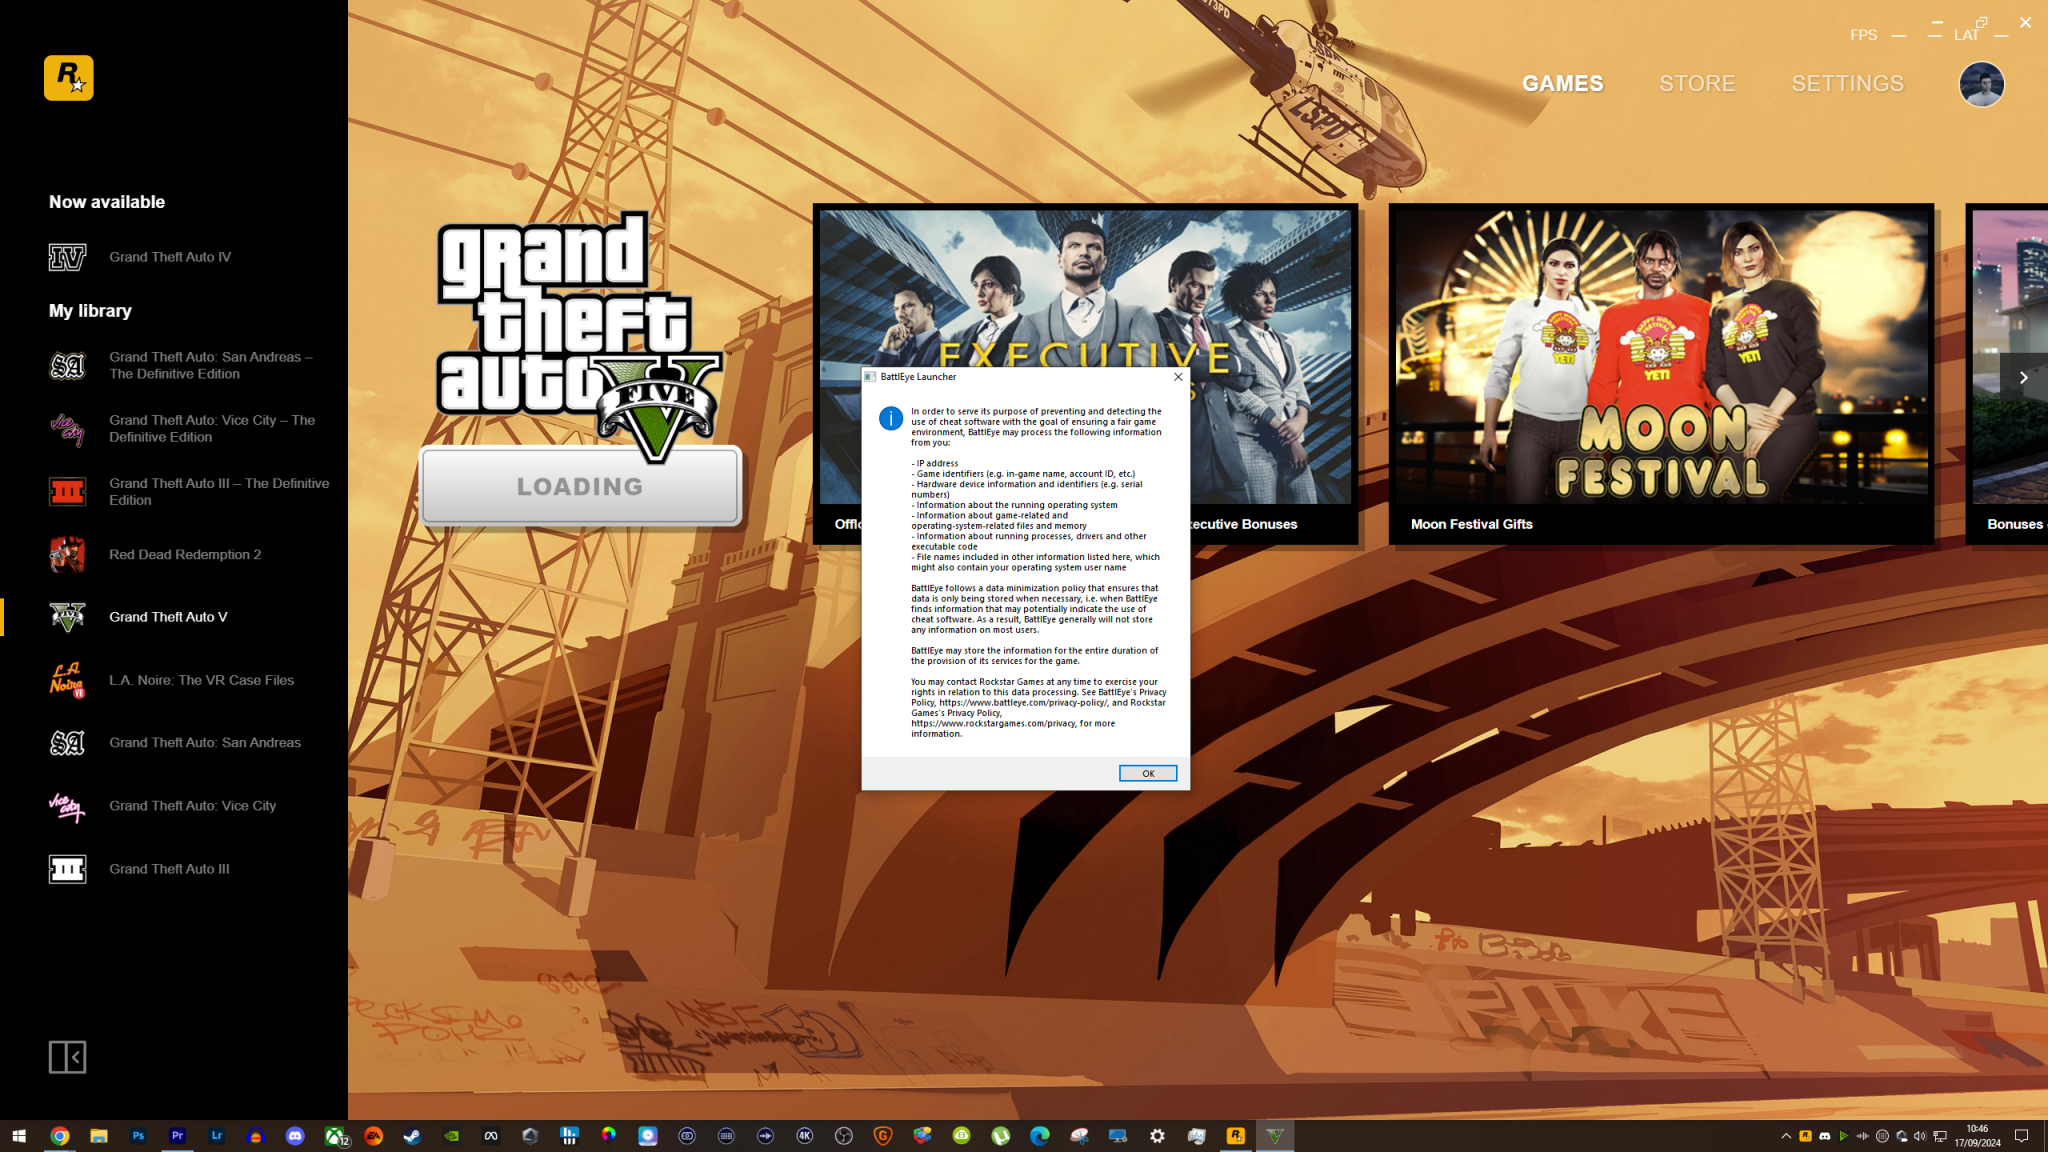The image size is (2048, 1152).
Task: Switch to the STORE tab
Action: tap(1697, 84)
